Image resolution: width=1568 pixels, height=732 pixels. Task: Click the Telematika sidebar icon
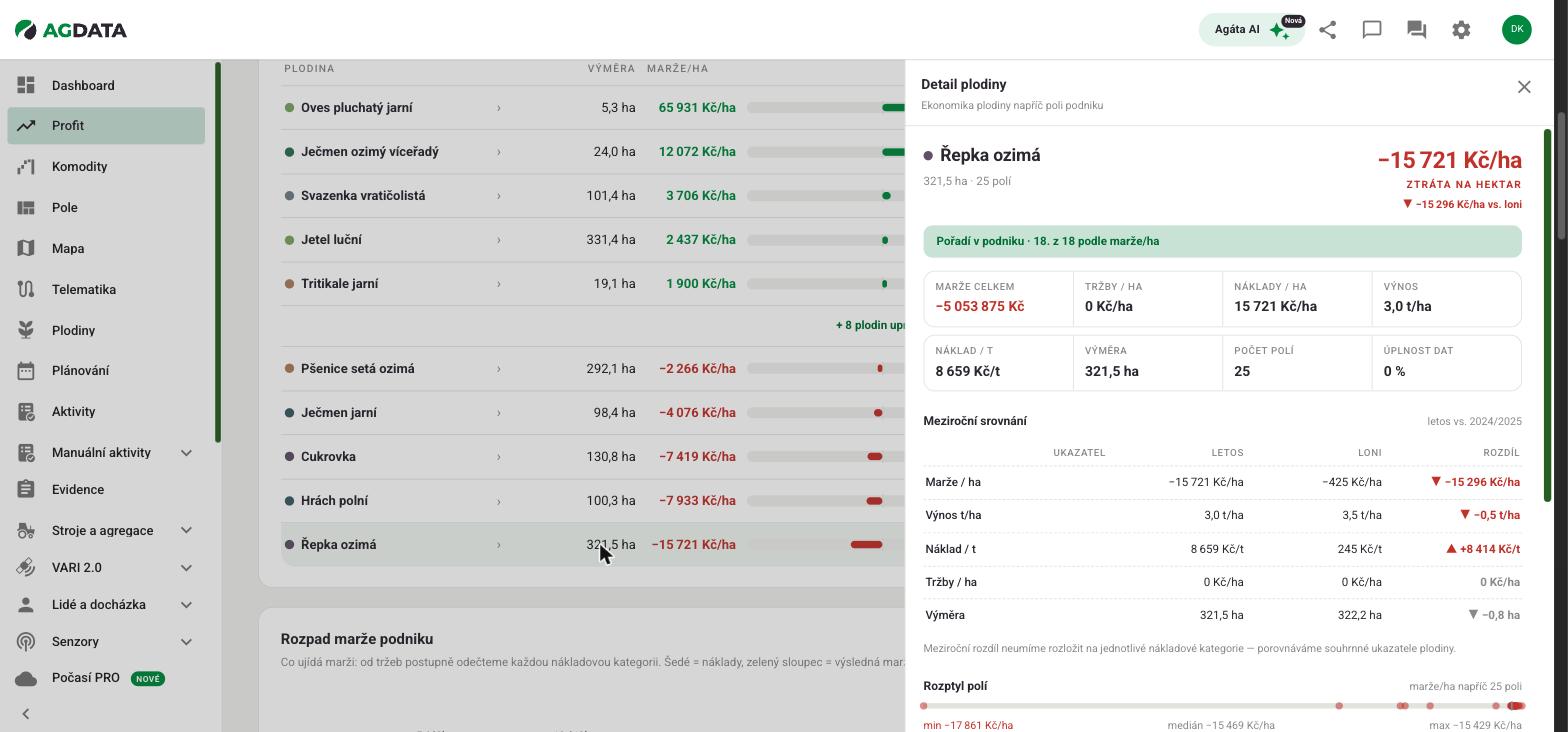27,289
